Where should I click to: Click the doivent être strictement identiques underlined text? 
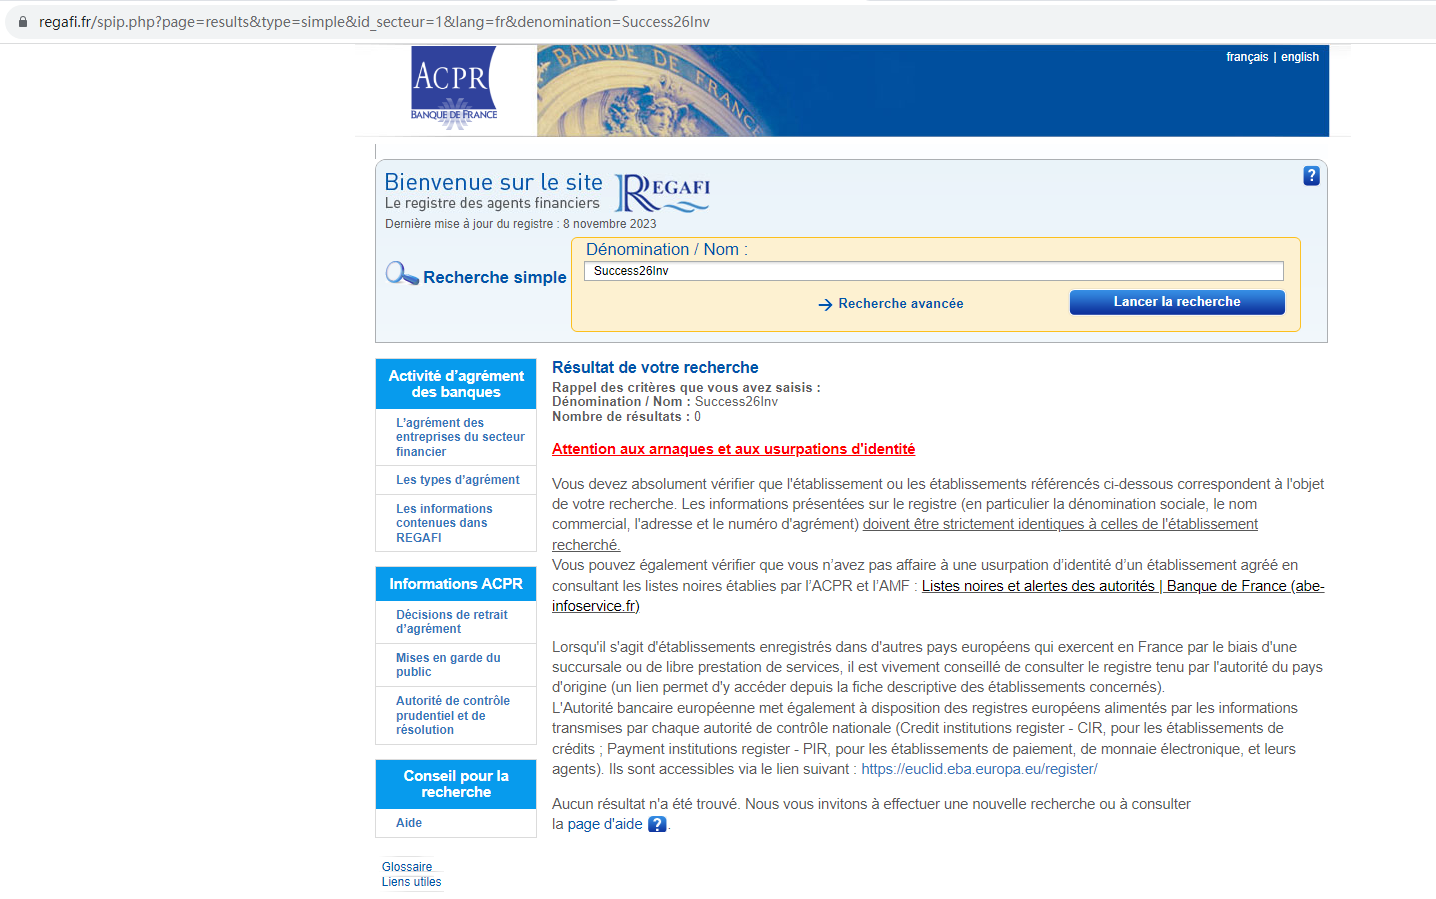pos(905,534)
